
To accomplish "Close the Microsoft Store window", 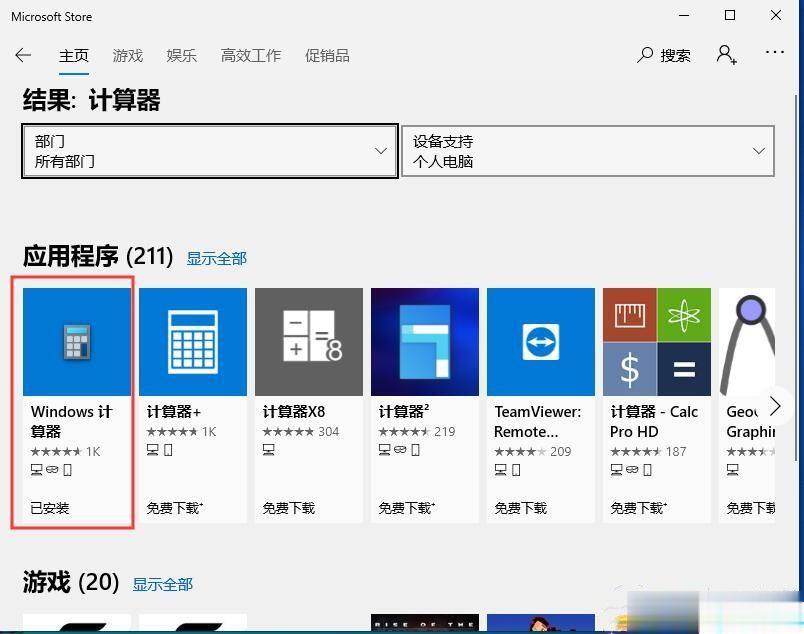I will (776, 15).
